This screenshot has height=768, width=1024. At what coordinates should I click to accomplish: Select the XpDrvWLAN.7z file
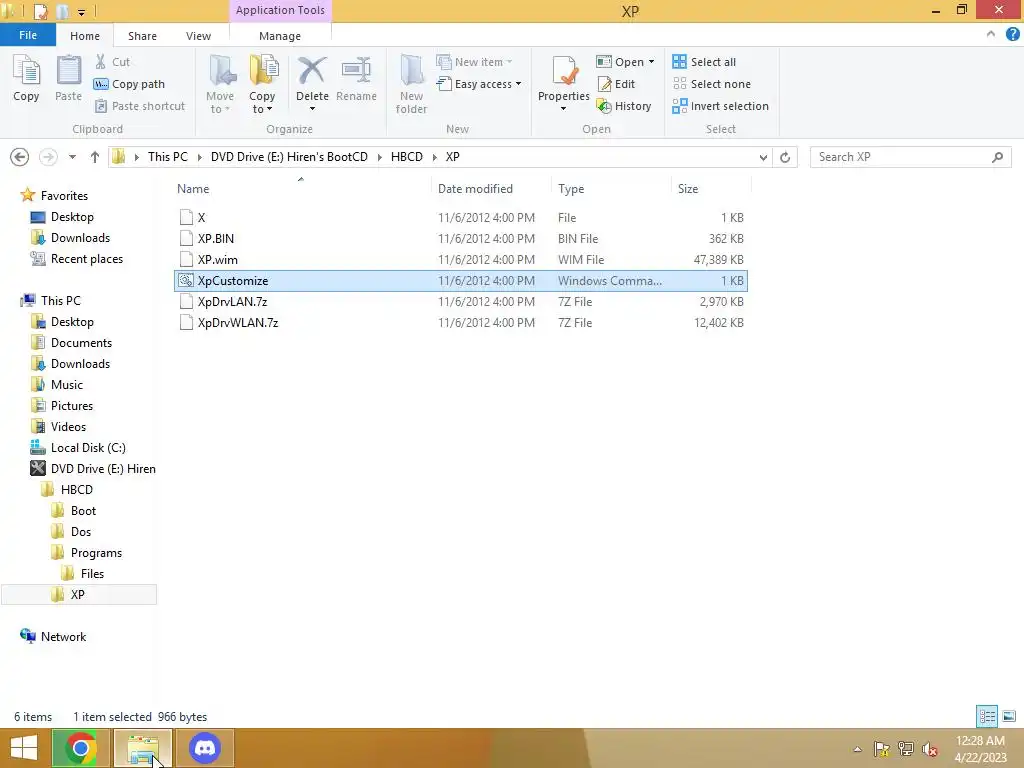461,323
